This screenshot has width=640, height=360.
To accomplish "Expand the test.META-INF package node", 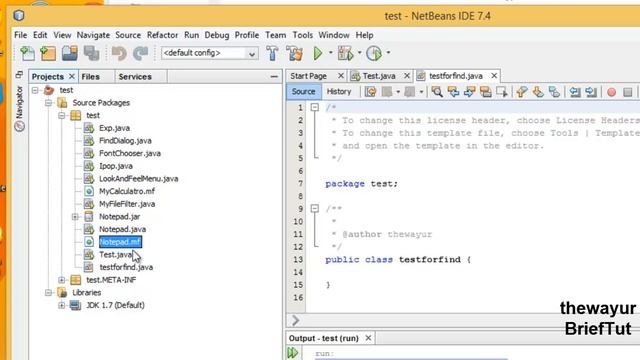I will [62, 280].
